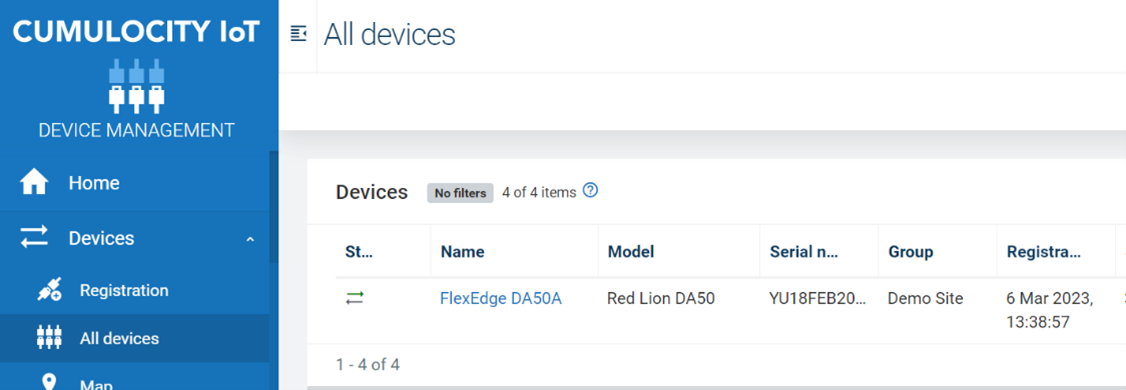Viewport: 1126px width, 390px height.
Task: Click the Status column header
Action: tap(359, 251)
